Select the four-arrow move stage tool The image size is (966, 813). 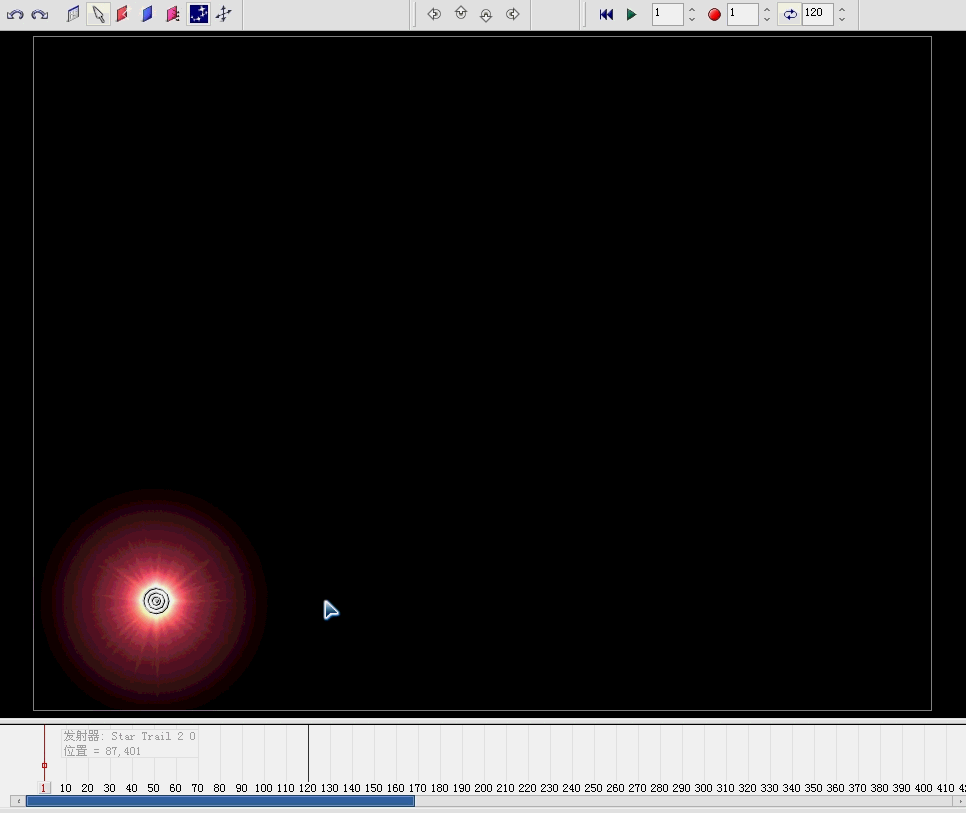224,14
